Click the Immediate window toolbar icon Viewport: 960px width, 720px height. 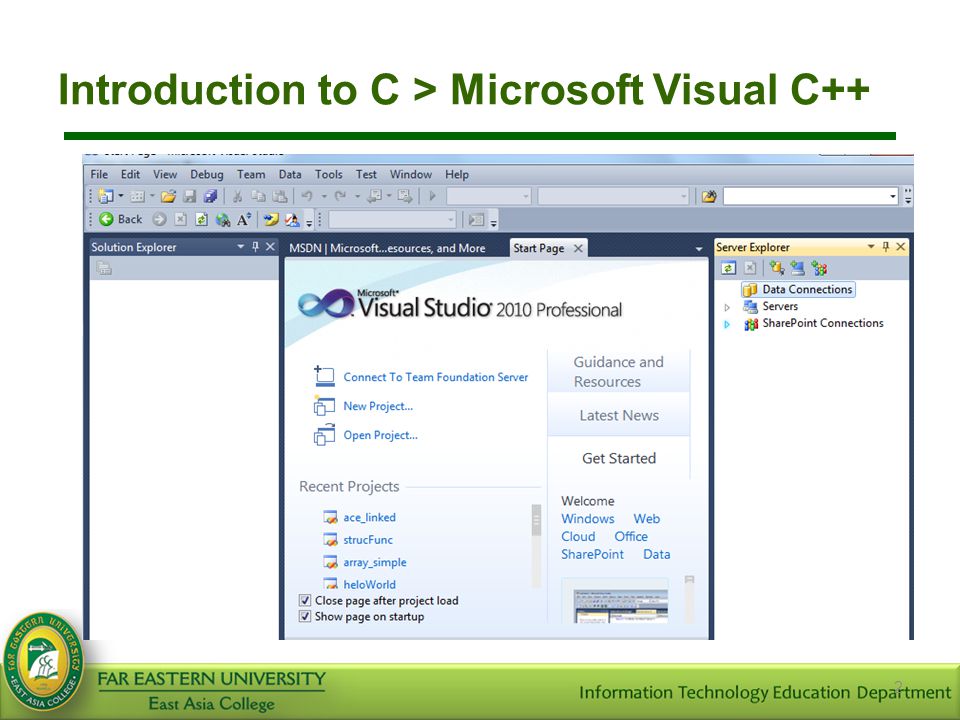[476, 219]
